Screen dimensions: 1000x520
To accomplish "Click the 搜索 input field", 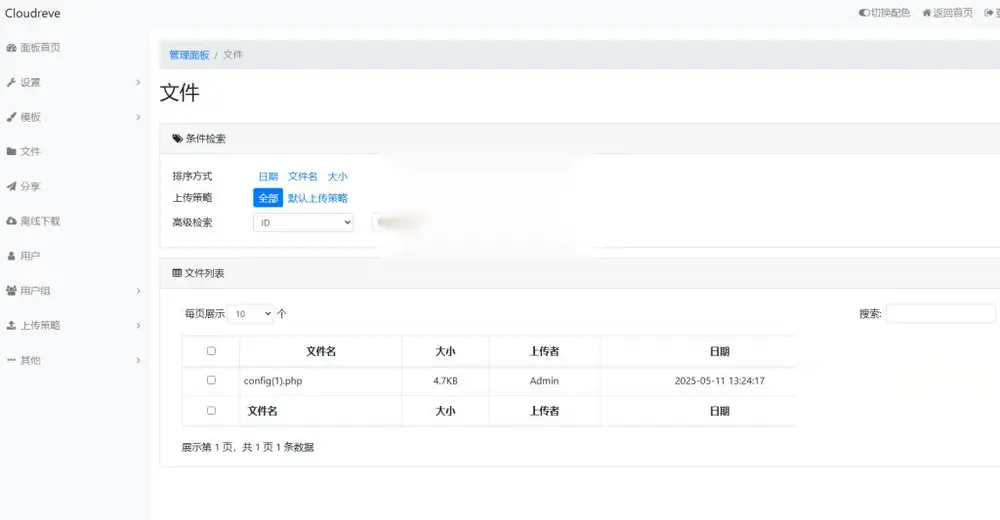I will [941, 314].
